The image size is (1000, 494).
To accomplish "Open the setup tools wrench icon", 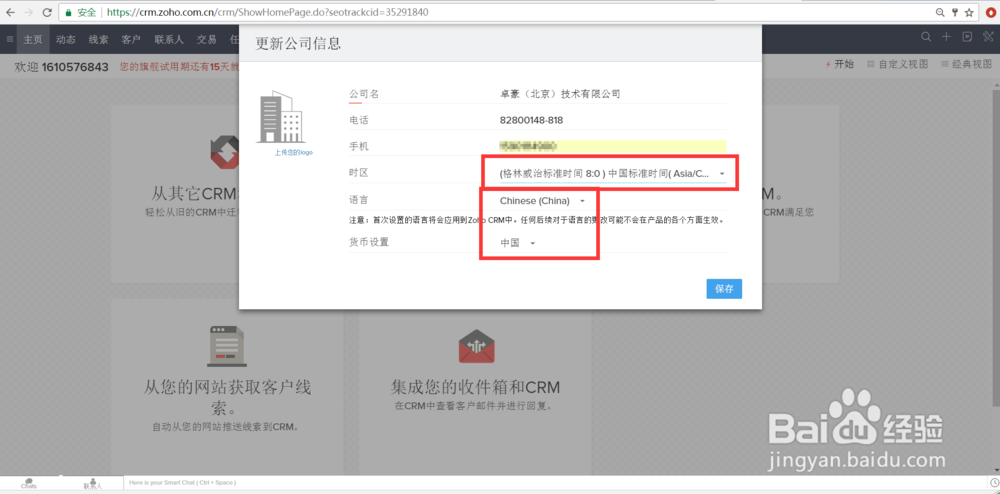I will click(x=989, y=37).
